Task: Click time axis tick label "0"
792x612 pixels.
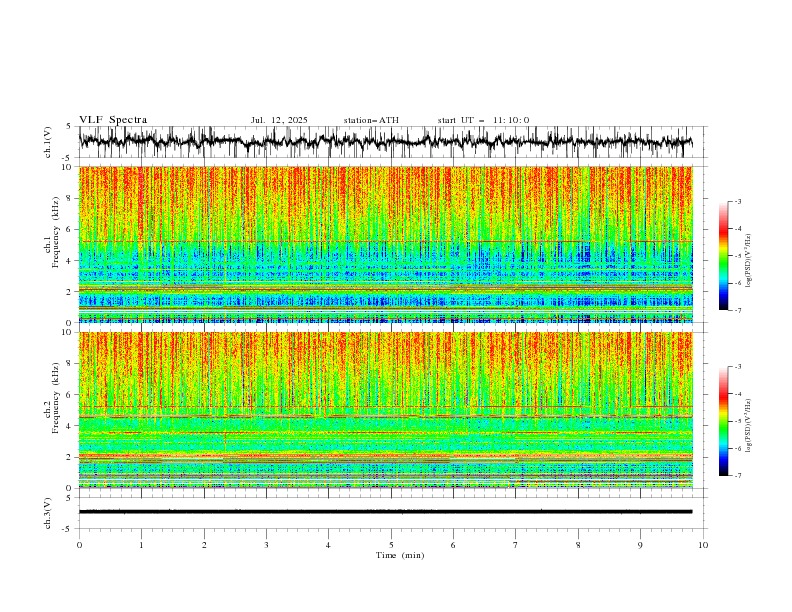Action: [79, 545]
